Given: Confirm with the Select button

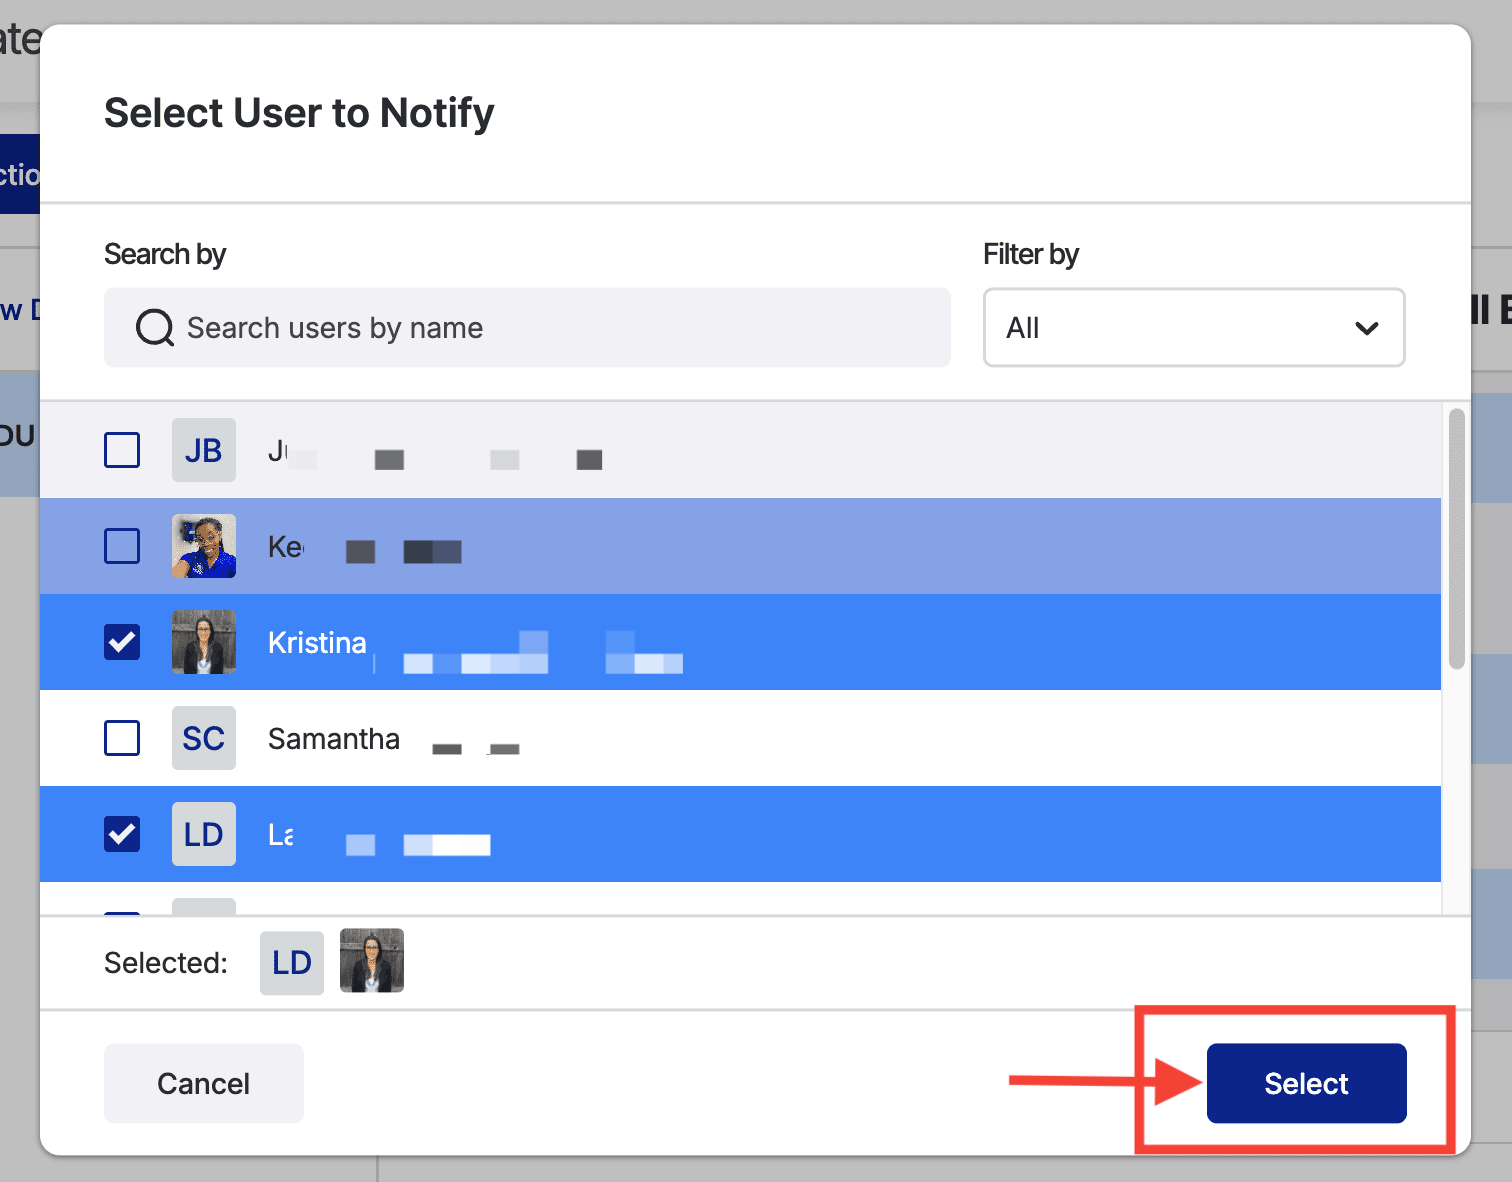Looking at the screenshot, I should [1306, 1083].
